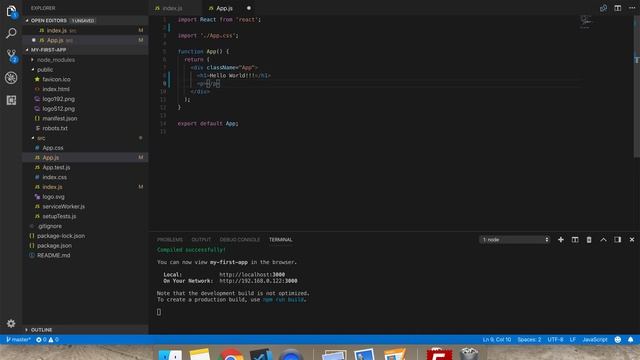Screen dimensions: 640x360
Task: Open package-lock.json file
Action: click(85, 236)
